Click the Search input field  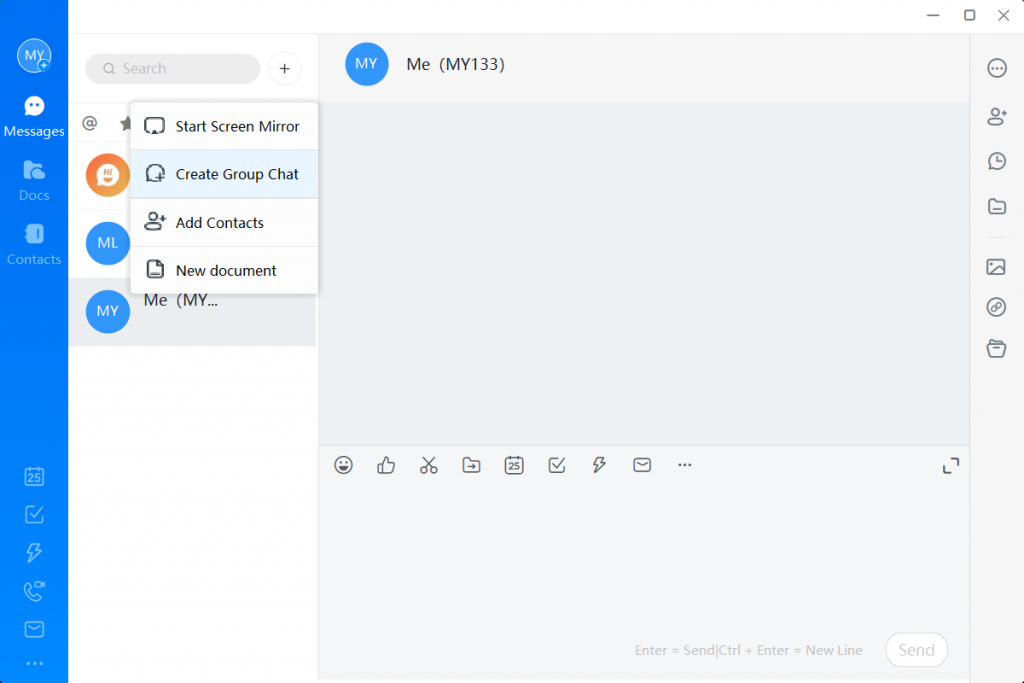pos(180,69)
